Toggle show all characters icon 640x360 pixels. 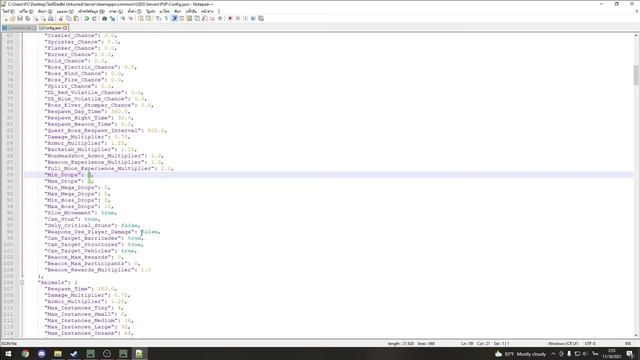[166, 18]
